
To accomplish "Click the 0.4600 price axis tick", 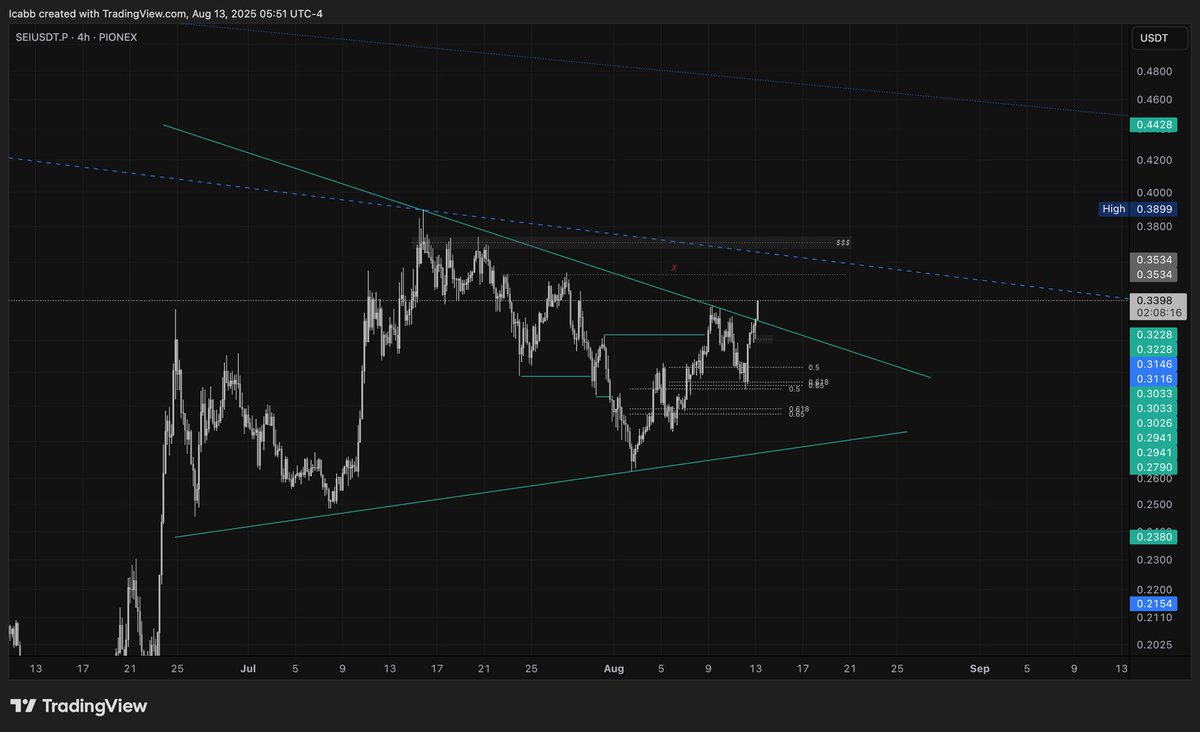I will point(1153,100).
